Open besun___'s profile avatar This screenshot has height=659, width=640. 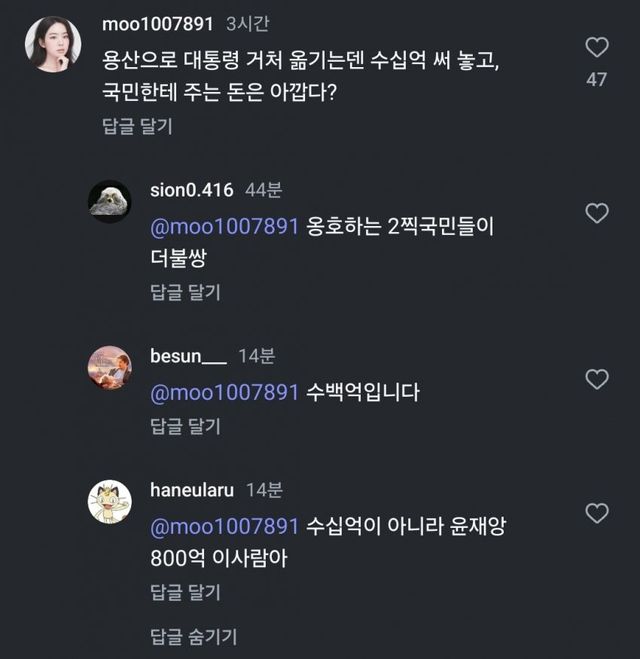[x=109, y=368]
